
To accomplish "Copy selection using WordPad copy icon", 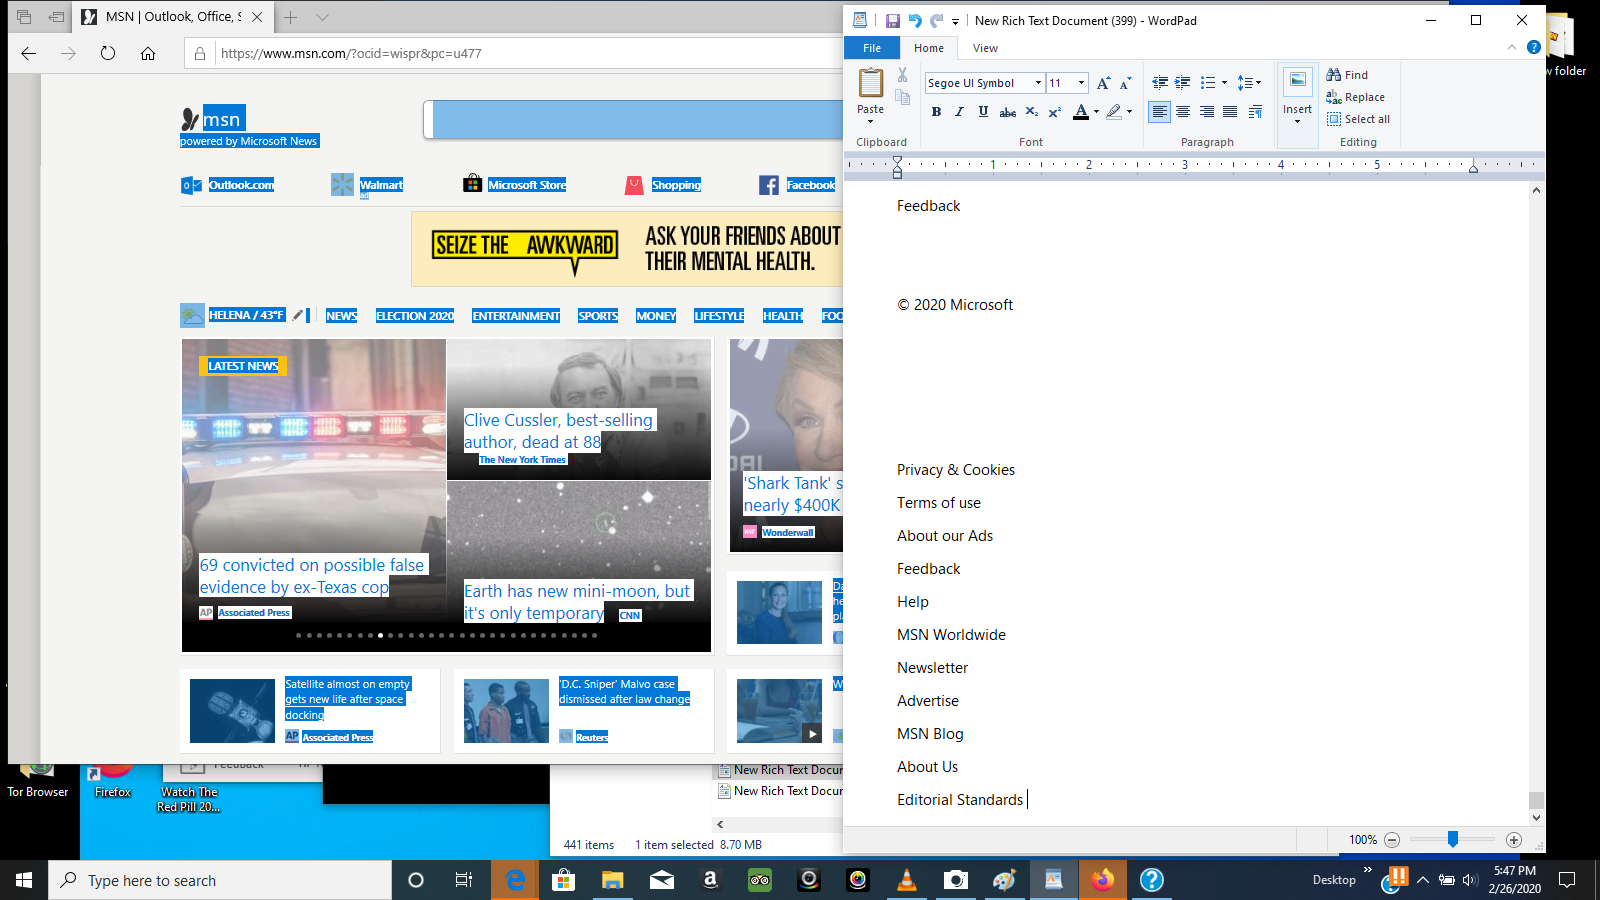I will point(902,97).
